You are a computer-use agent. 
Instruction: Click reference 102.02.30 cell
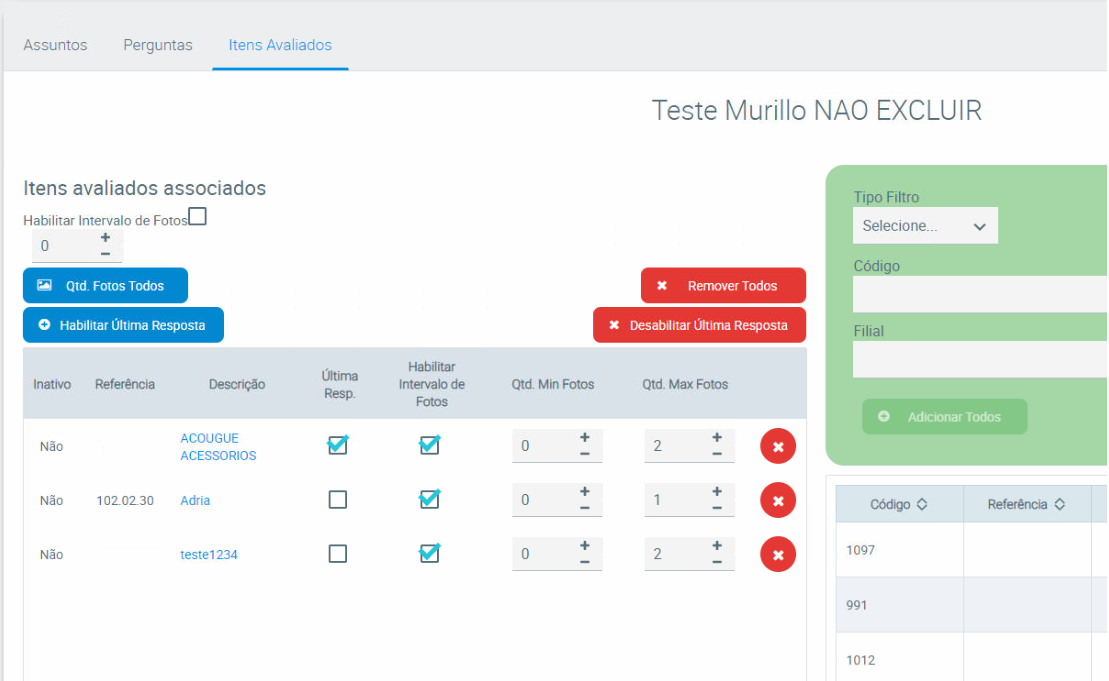pyautogui.click(x=125, y=501)
